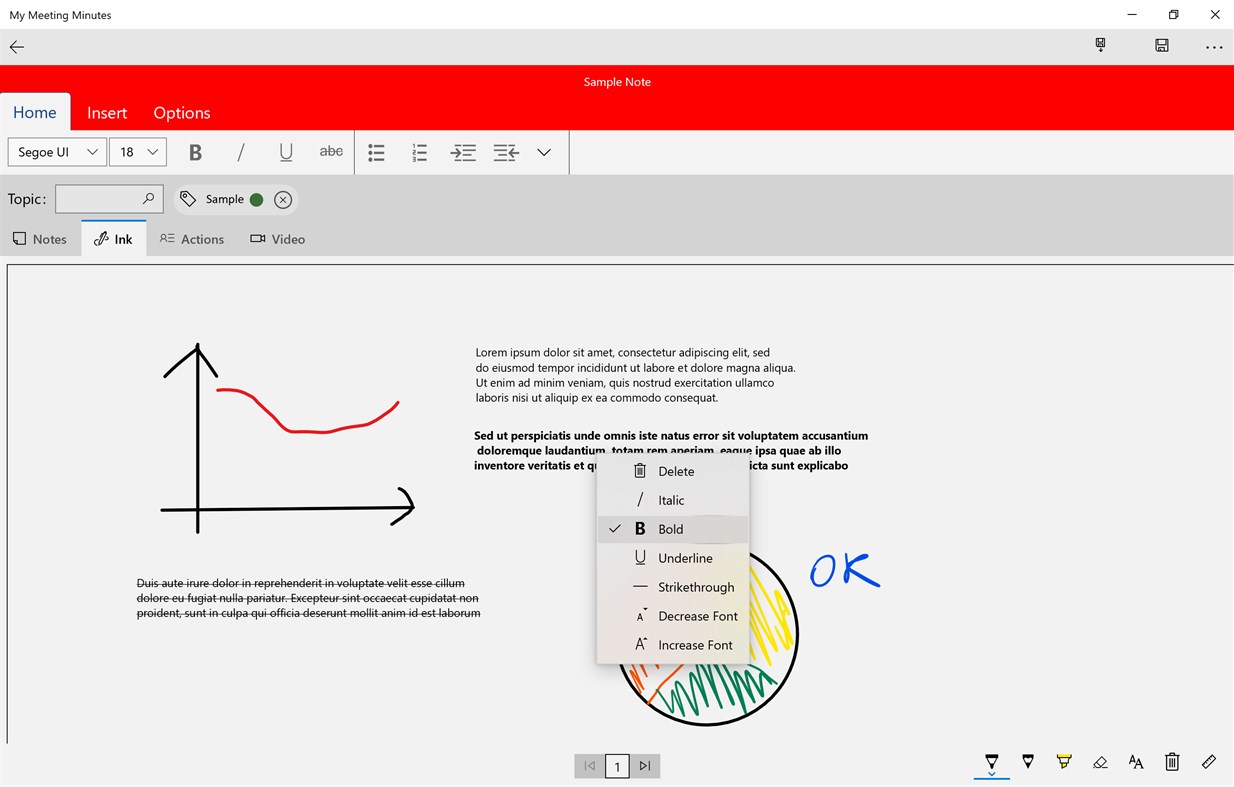The image size is (1234, 787).
Task: Select the eraser tool
Action: click(x=1100, y=762)
